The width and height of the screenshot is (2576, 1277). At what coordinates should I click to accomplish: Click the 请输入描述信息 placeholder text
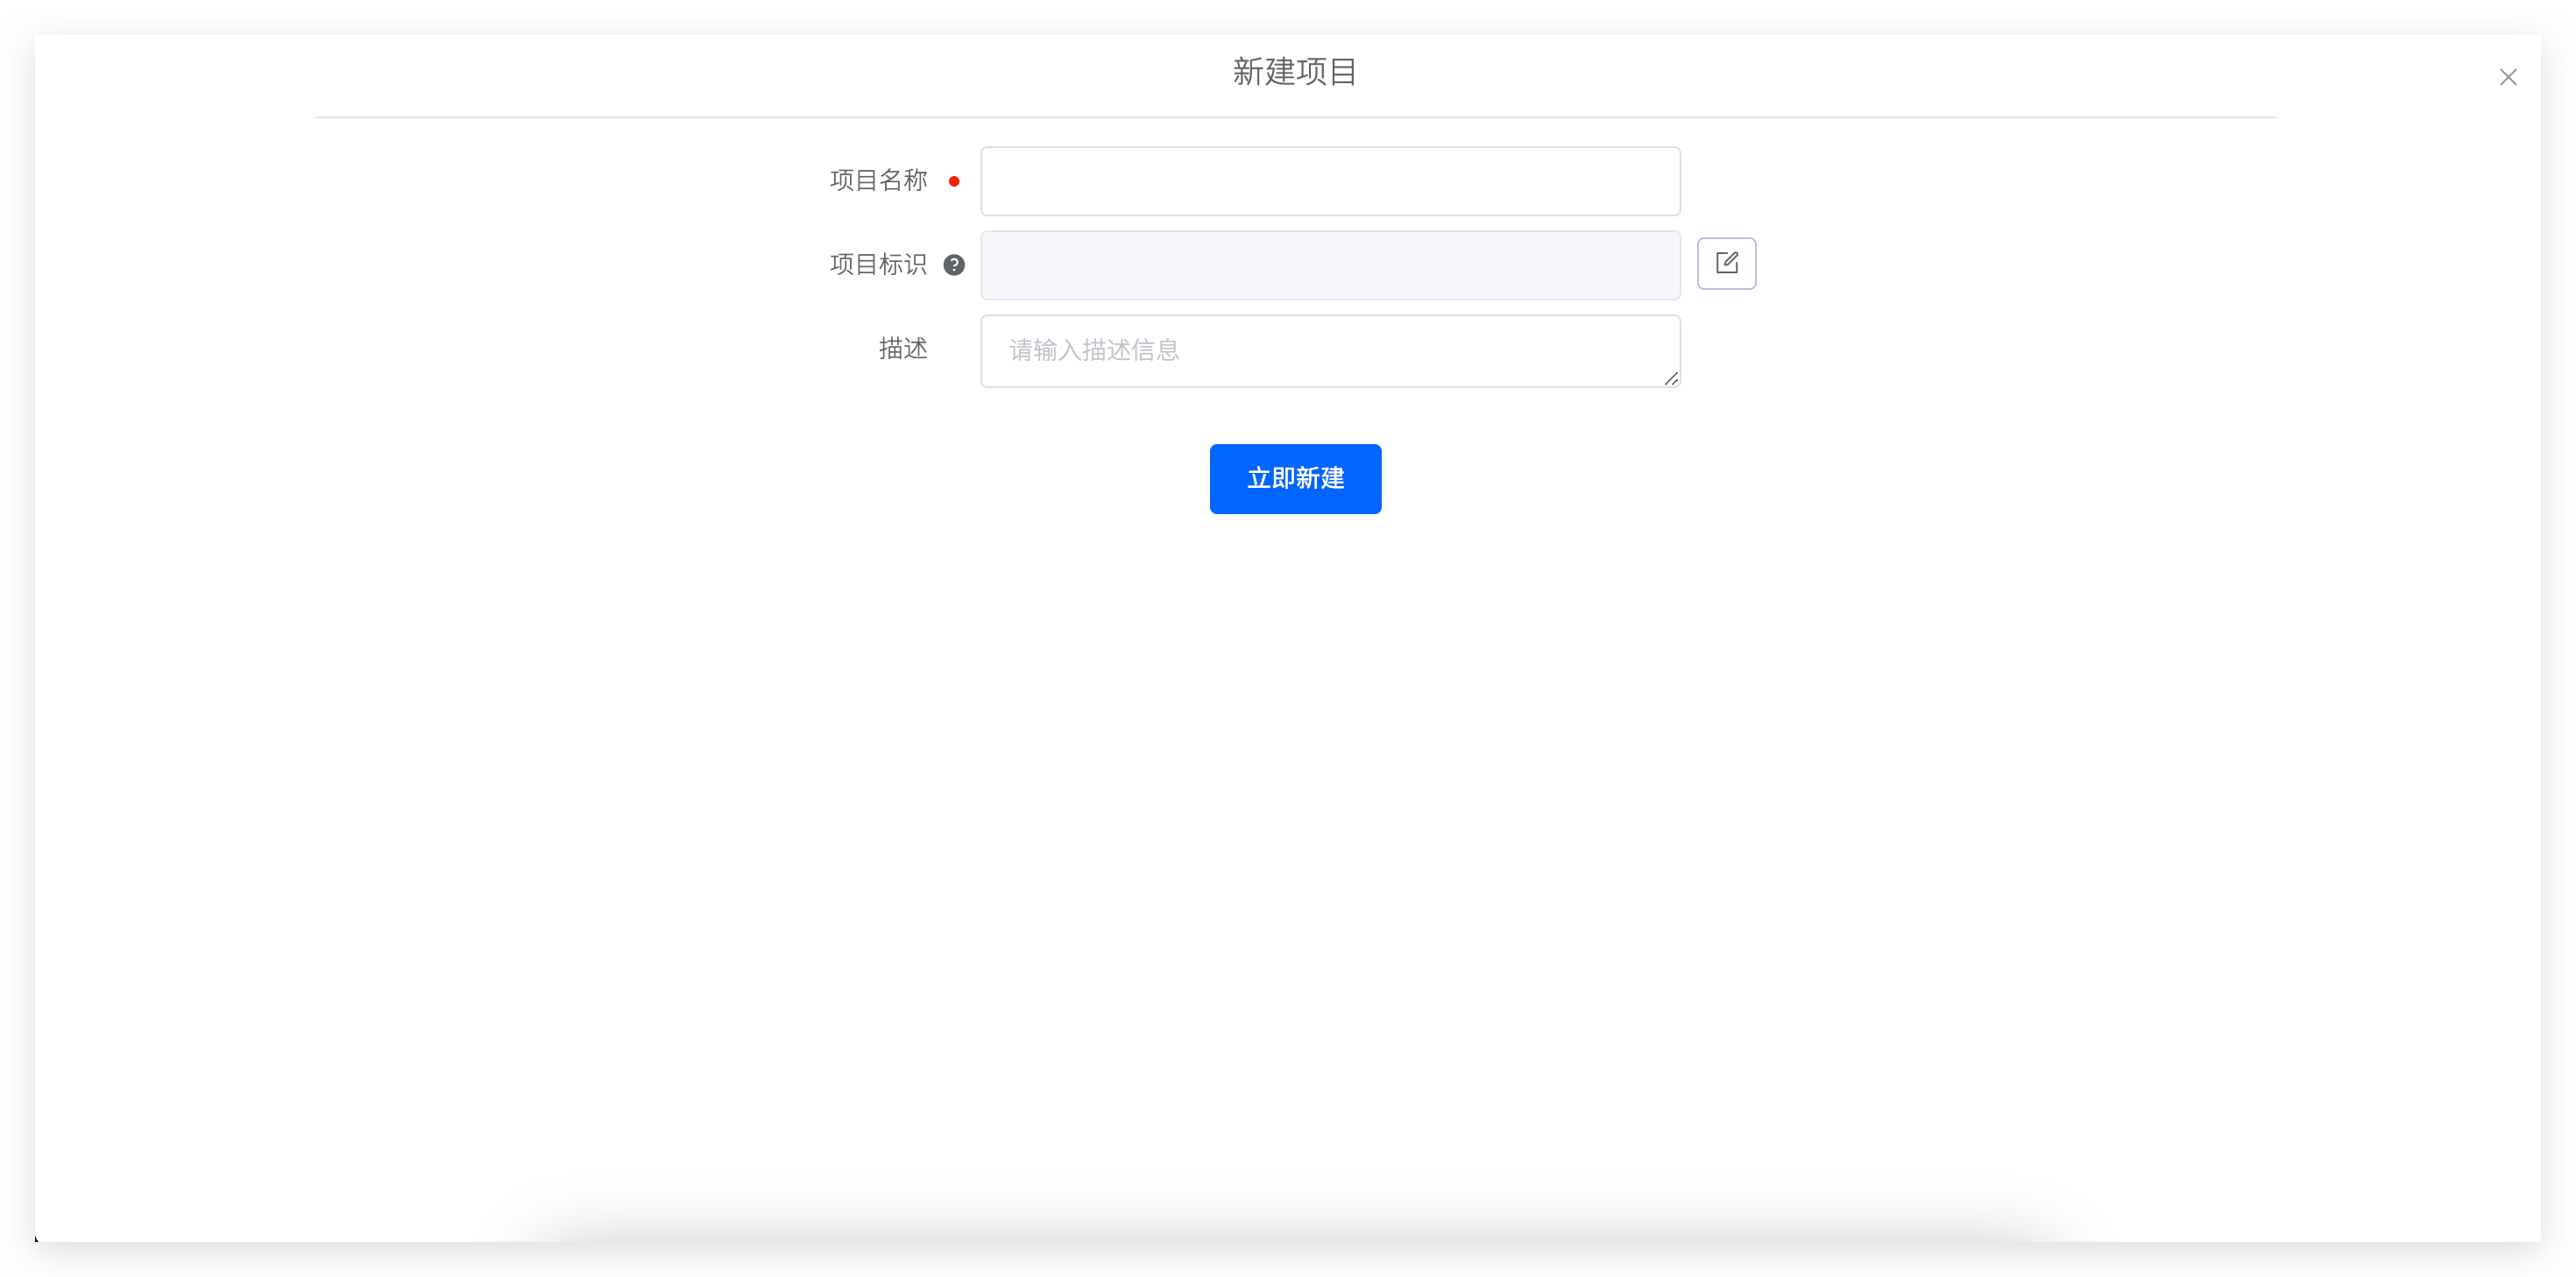tap(1094, 350)
